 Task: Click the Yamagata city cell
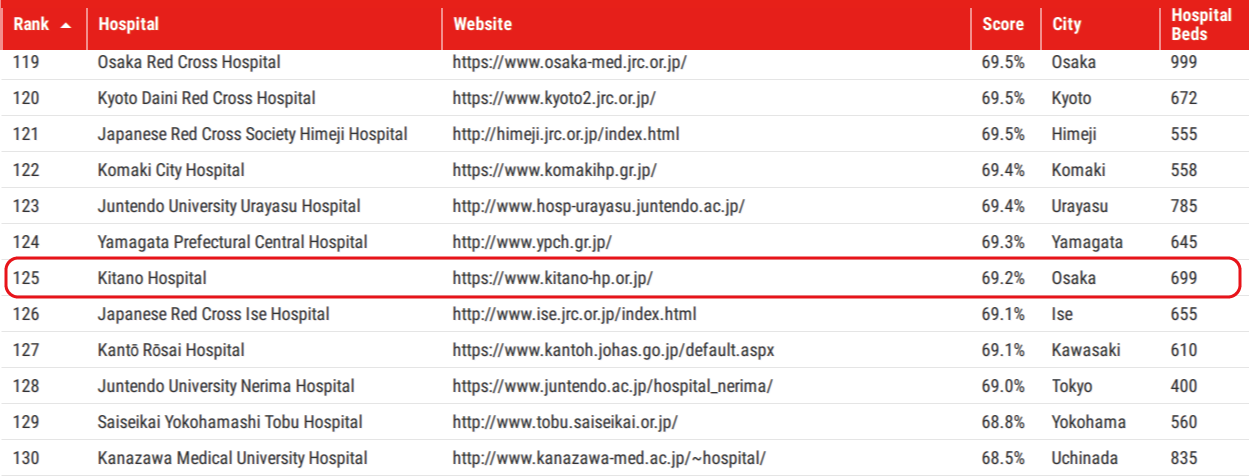1087,242
